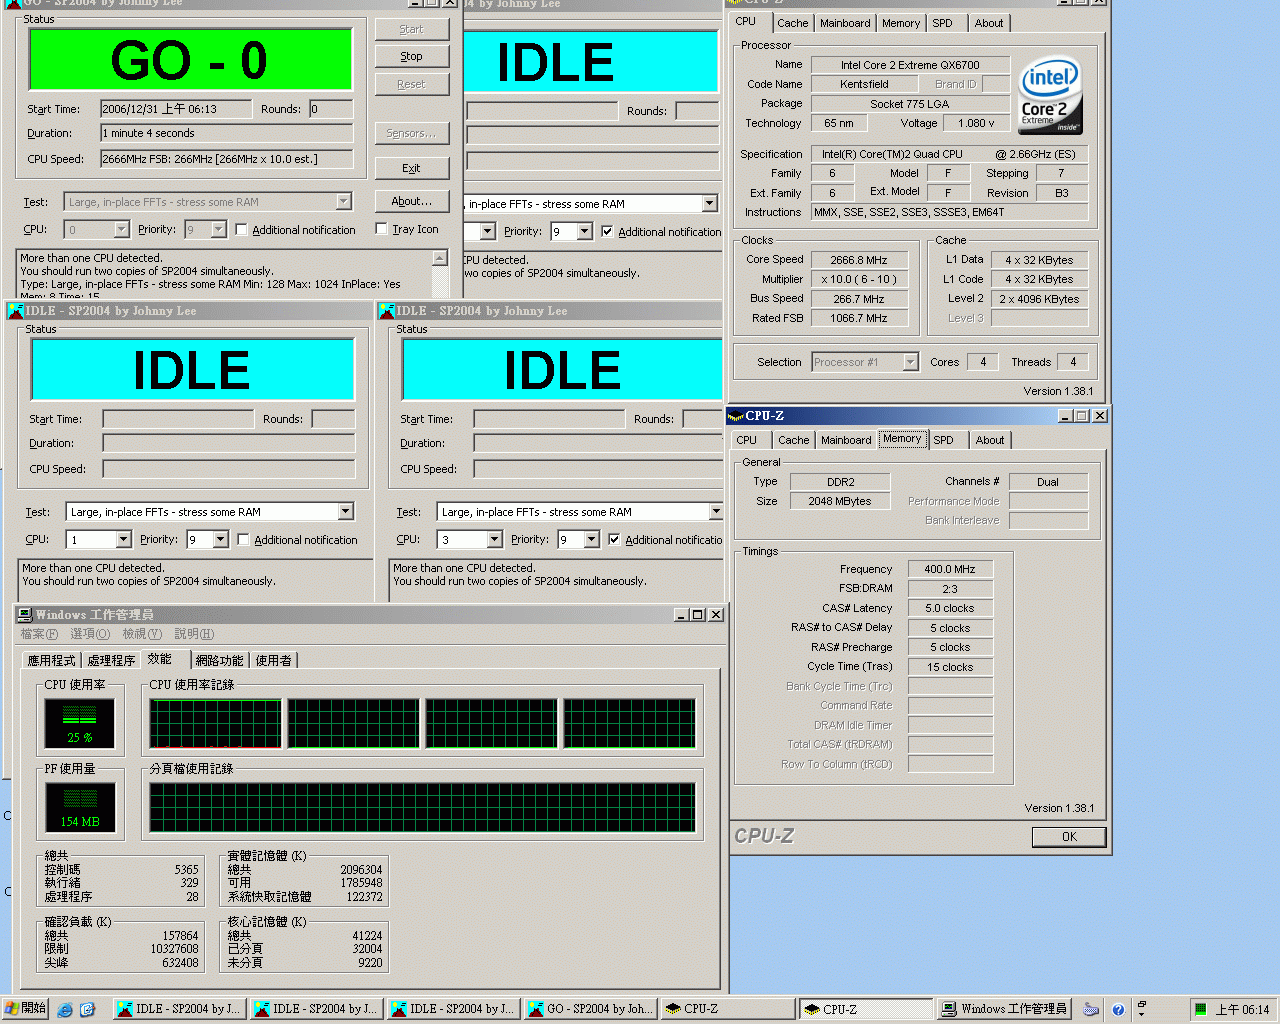Open Test dropdown in partly hidden top IDLE window

(x=709, y=204)
